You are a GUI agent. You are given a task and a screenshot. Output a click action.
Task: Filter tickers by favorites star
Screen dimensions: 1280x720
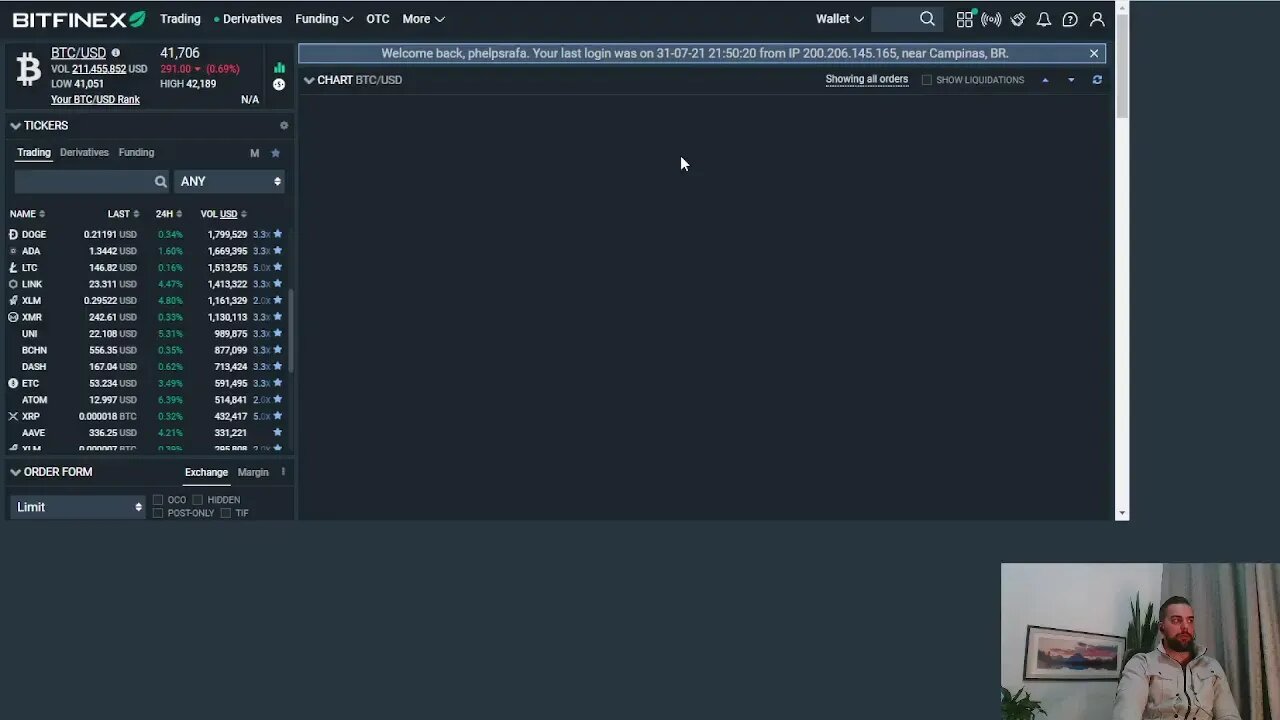tap(275, 153)
